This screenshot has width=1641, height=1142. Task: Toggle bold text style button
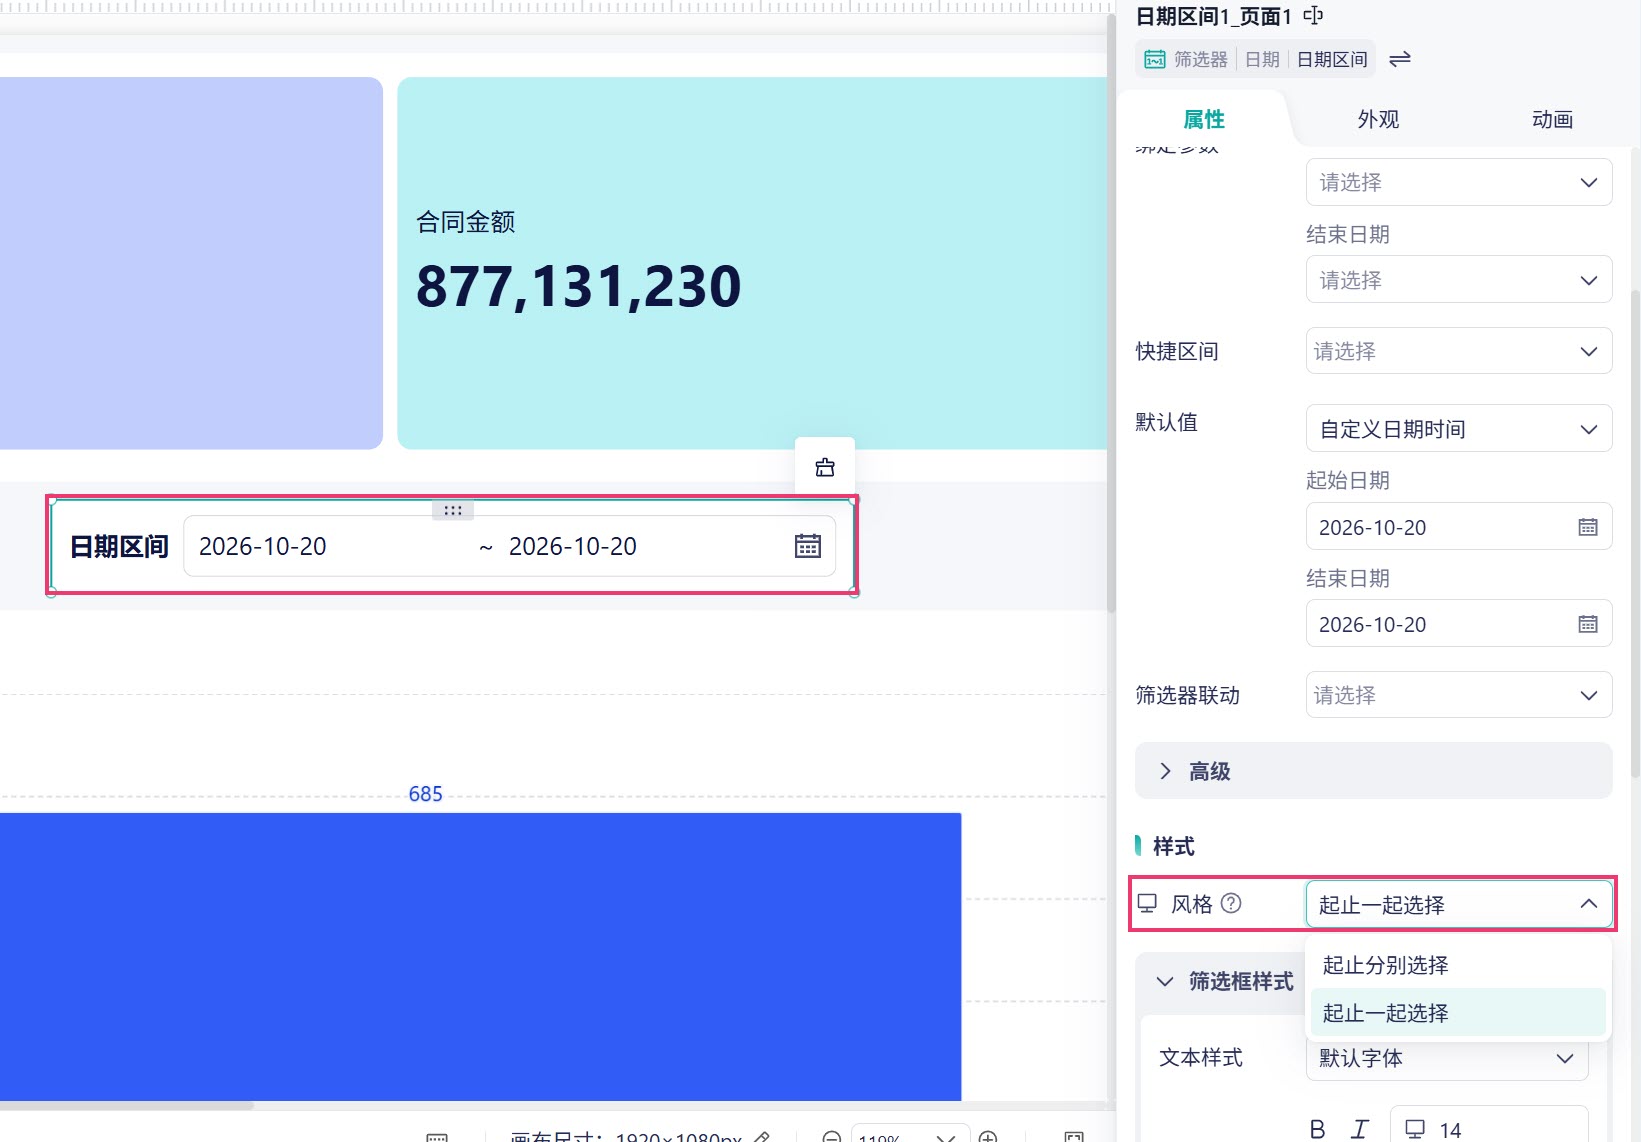[x=1318, y=1129]
